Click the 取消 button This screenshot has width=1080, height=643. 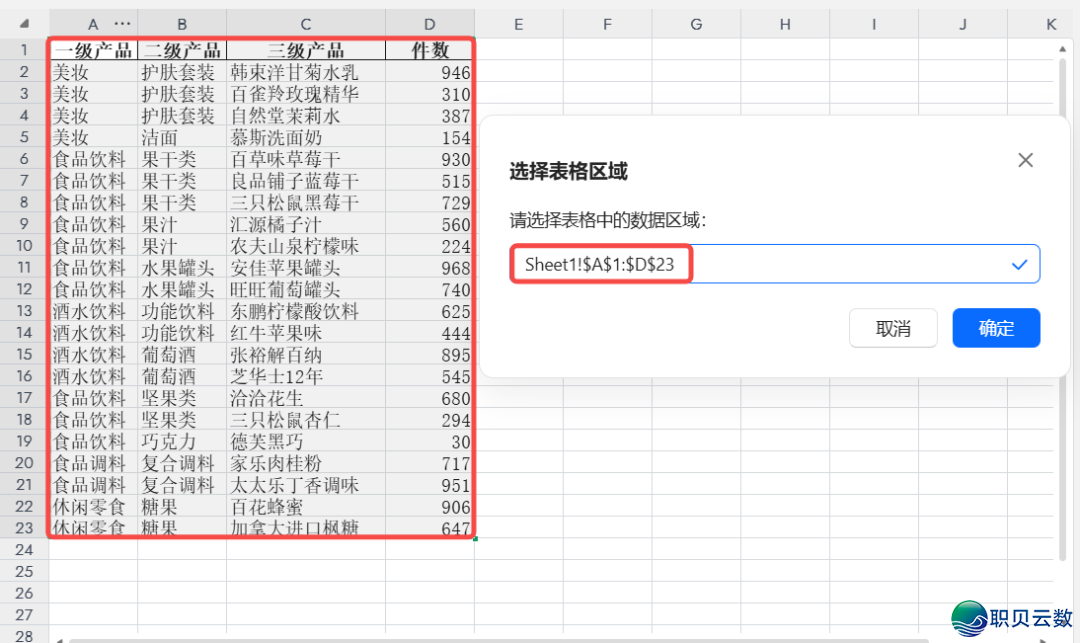893,328
